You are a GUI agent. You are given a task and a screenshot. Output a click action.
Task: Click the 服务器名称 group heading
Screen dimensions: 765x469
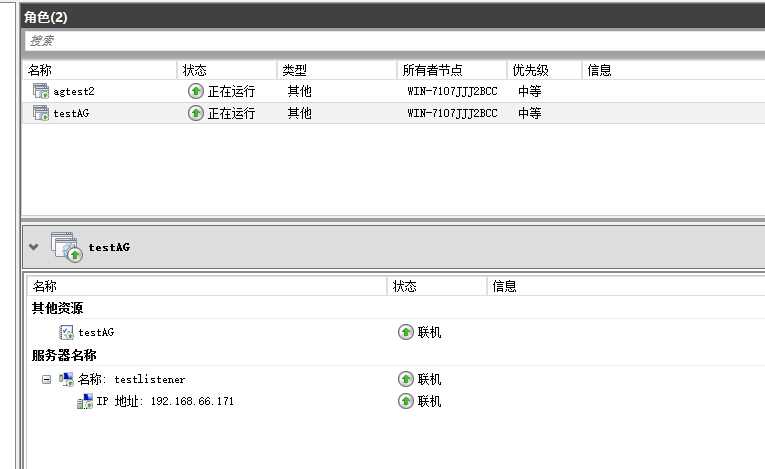(64, 355)
